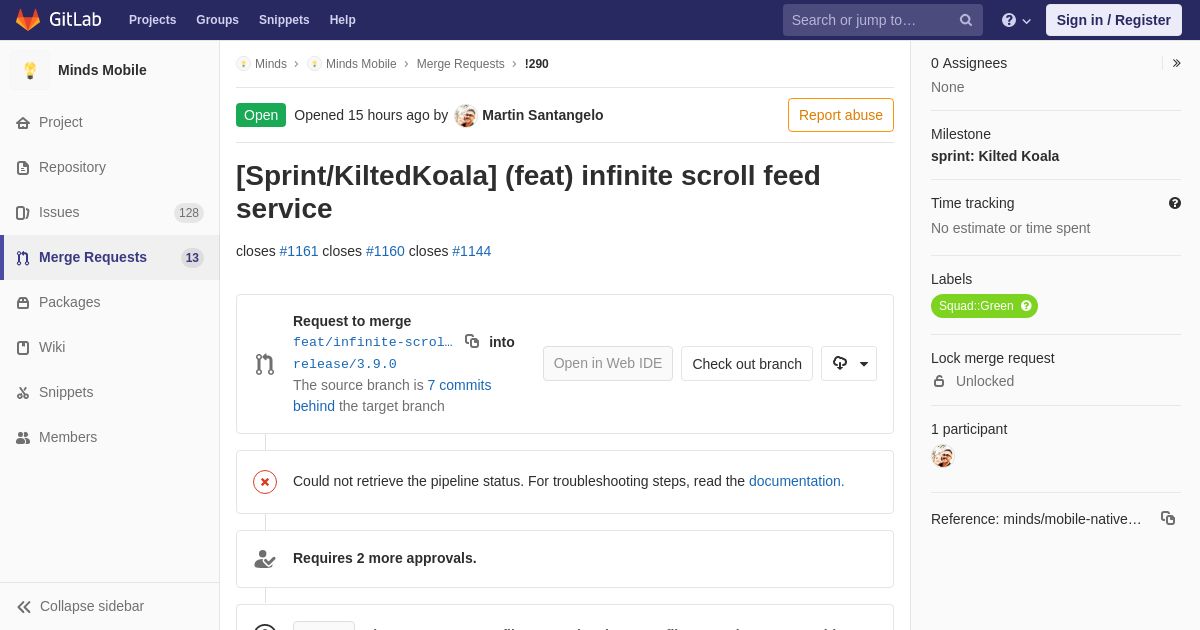1200x630 pixels.
Task: Collapse the right sidebar with chevrons
Action: tap(1176, 63)
